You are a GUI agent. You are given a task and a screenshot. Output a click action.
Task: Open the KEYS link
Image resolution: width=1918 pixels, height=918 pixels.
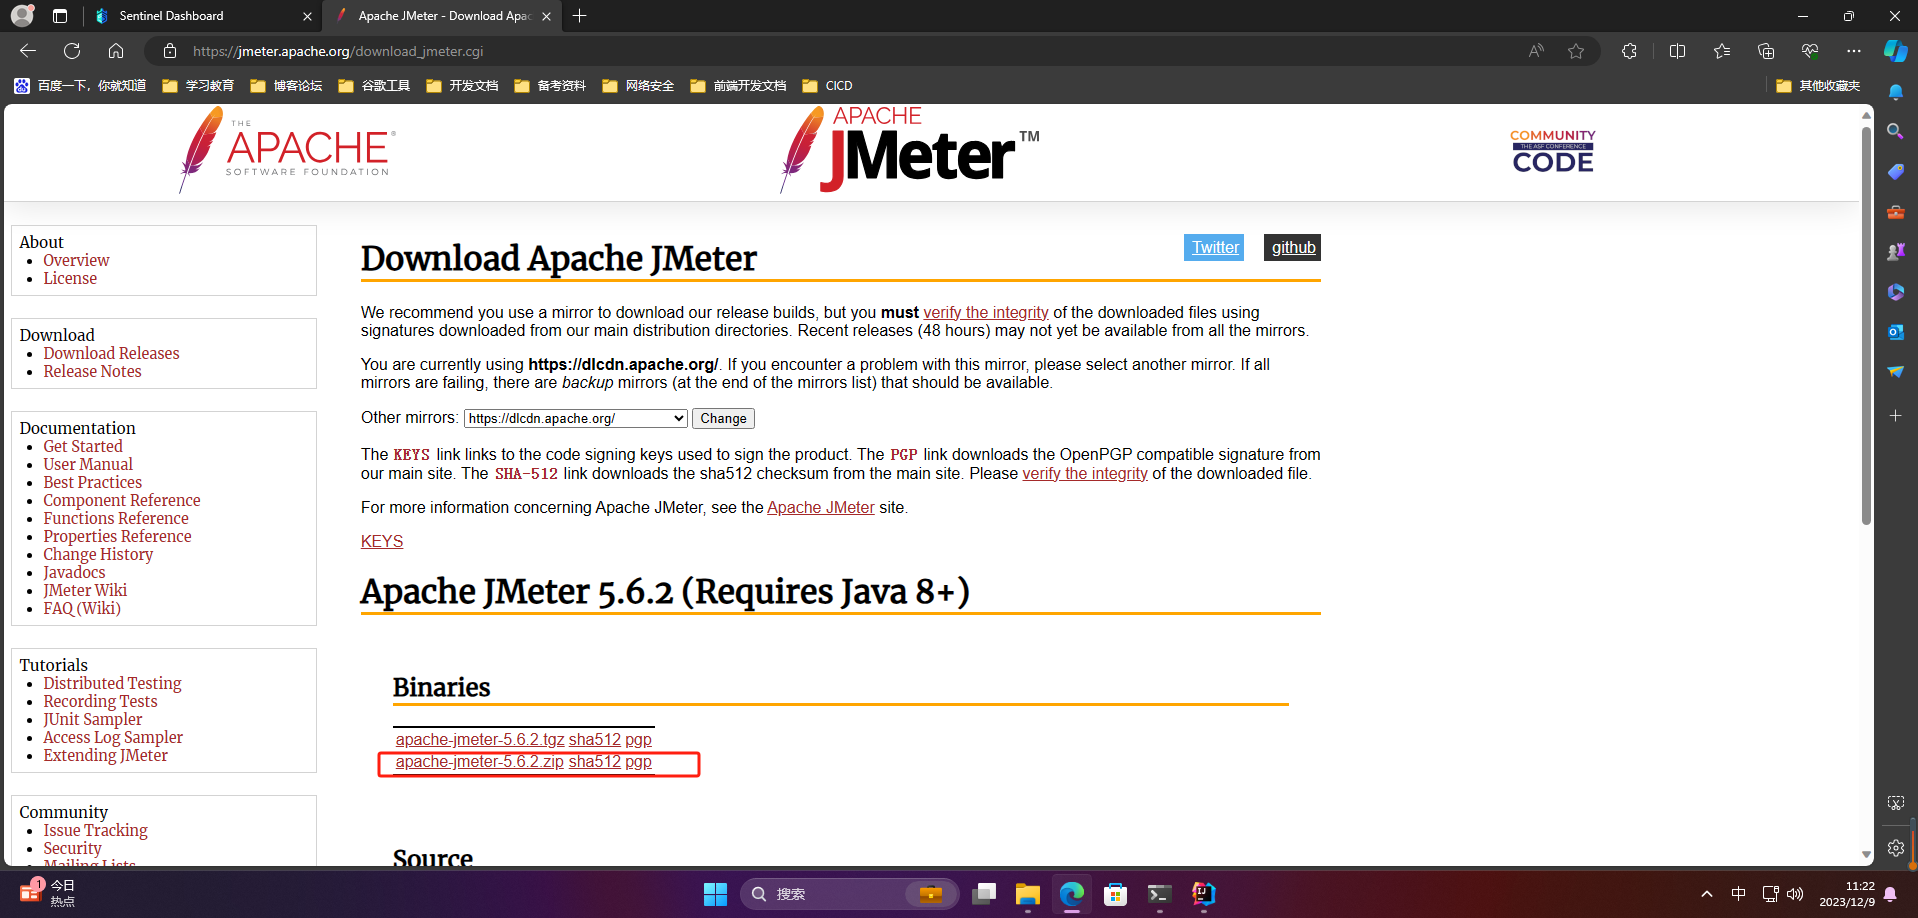(x=382, y=541)
